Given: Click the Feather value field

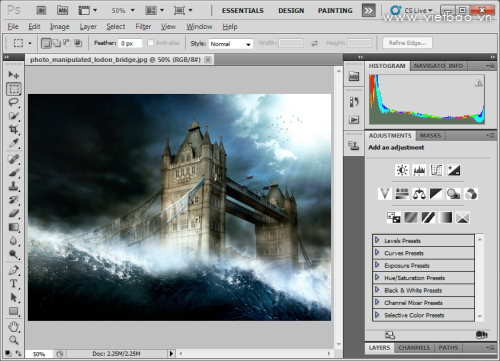Looking at the screenshot, I should 130,43.
